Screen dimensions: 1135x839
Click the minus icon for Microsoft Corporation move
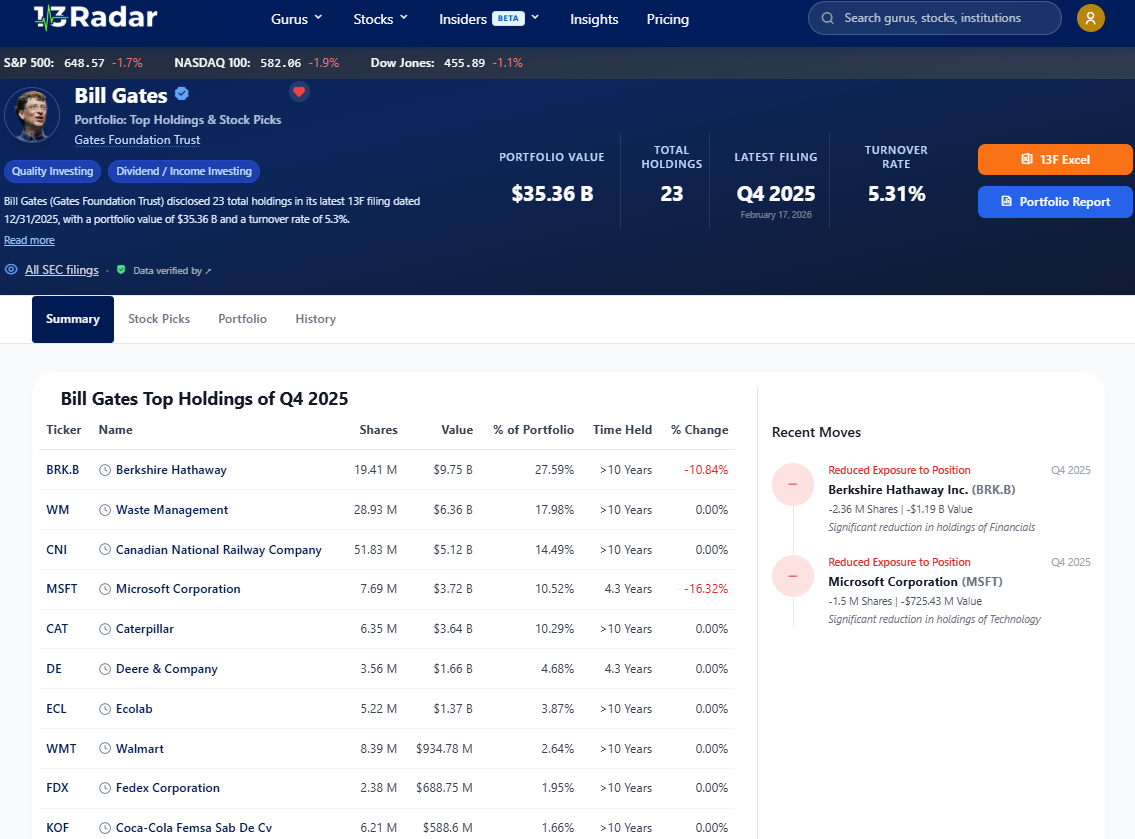pyautogui.click(x=793, y=576)
